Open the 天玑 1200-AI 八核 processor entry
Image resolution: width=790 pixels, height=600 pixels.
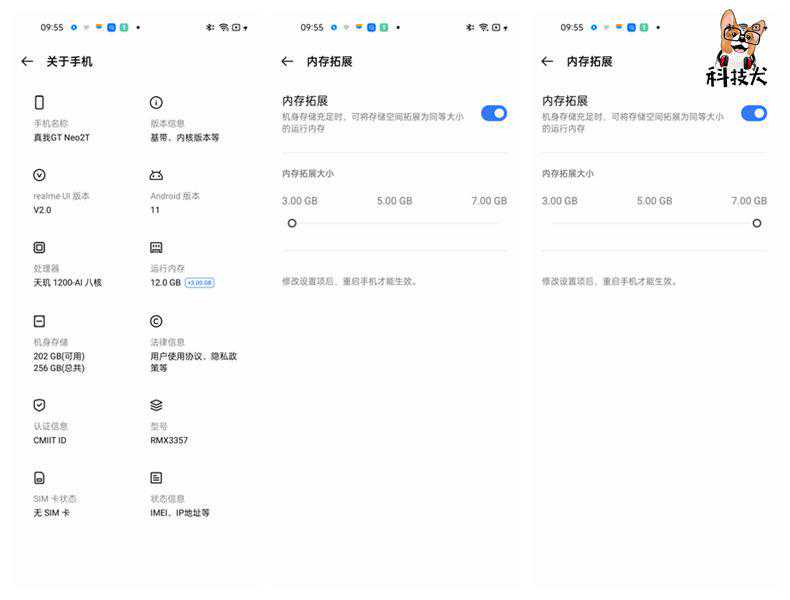pos(68,283)
